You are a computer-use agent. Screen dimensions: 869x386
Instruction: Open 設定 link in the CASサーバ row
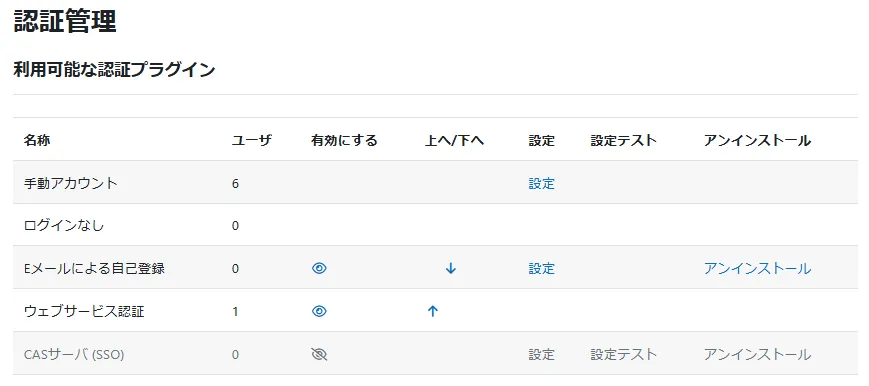(541, 354)
